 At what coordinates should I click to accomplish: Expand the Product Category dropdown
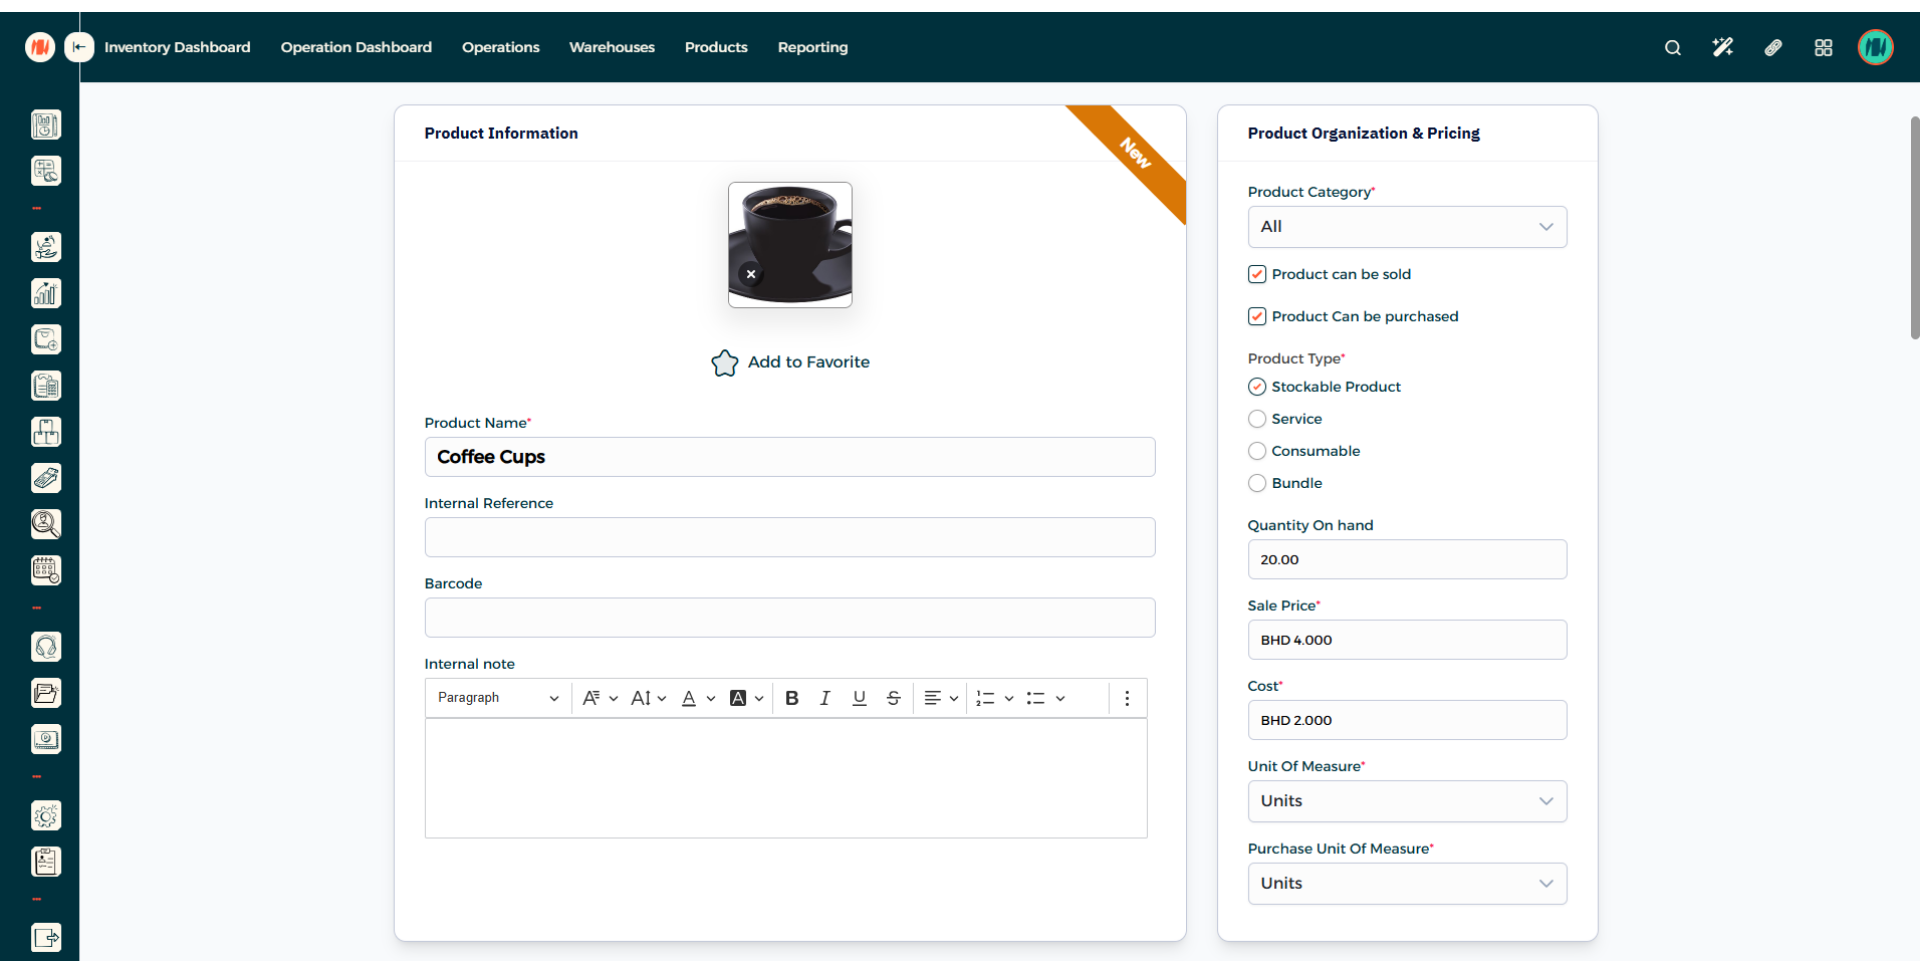(1406, 227)
